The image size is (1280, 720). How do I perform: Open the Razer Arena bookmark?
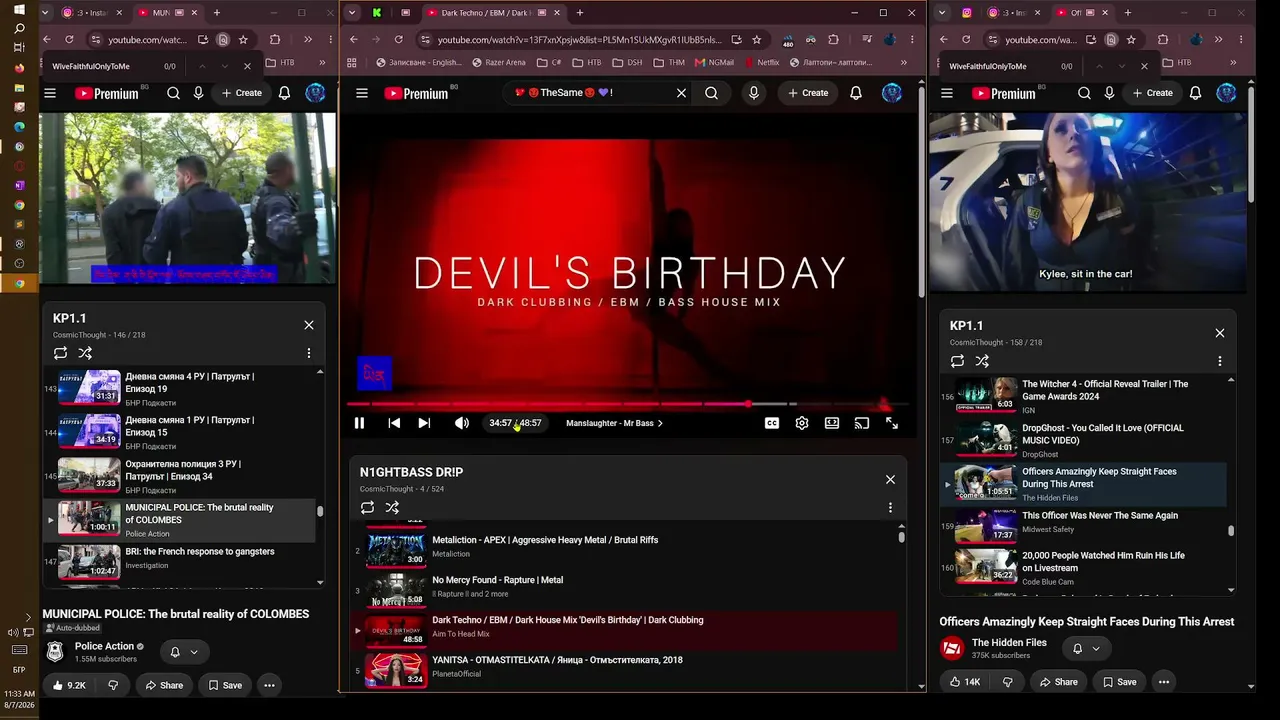(497, 62)
